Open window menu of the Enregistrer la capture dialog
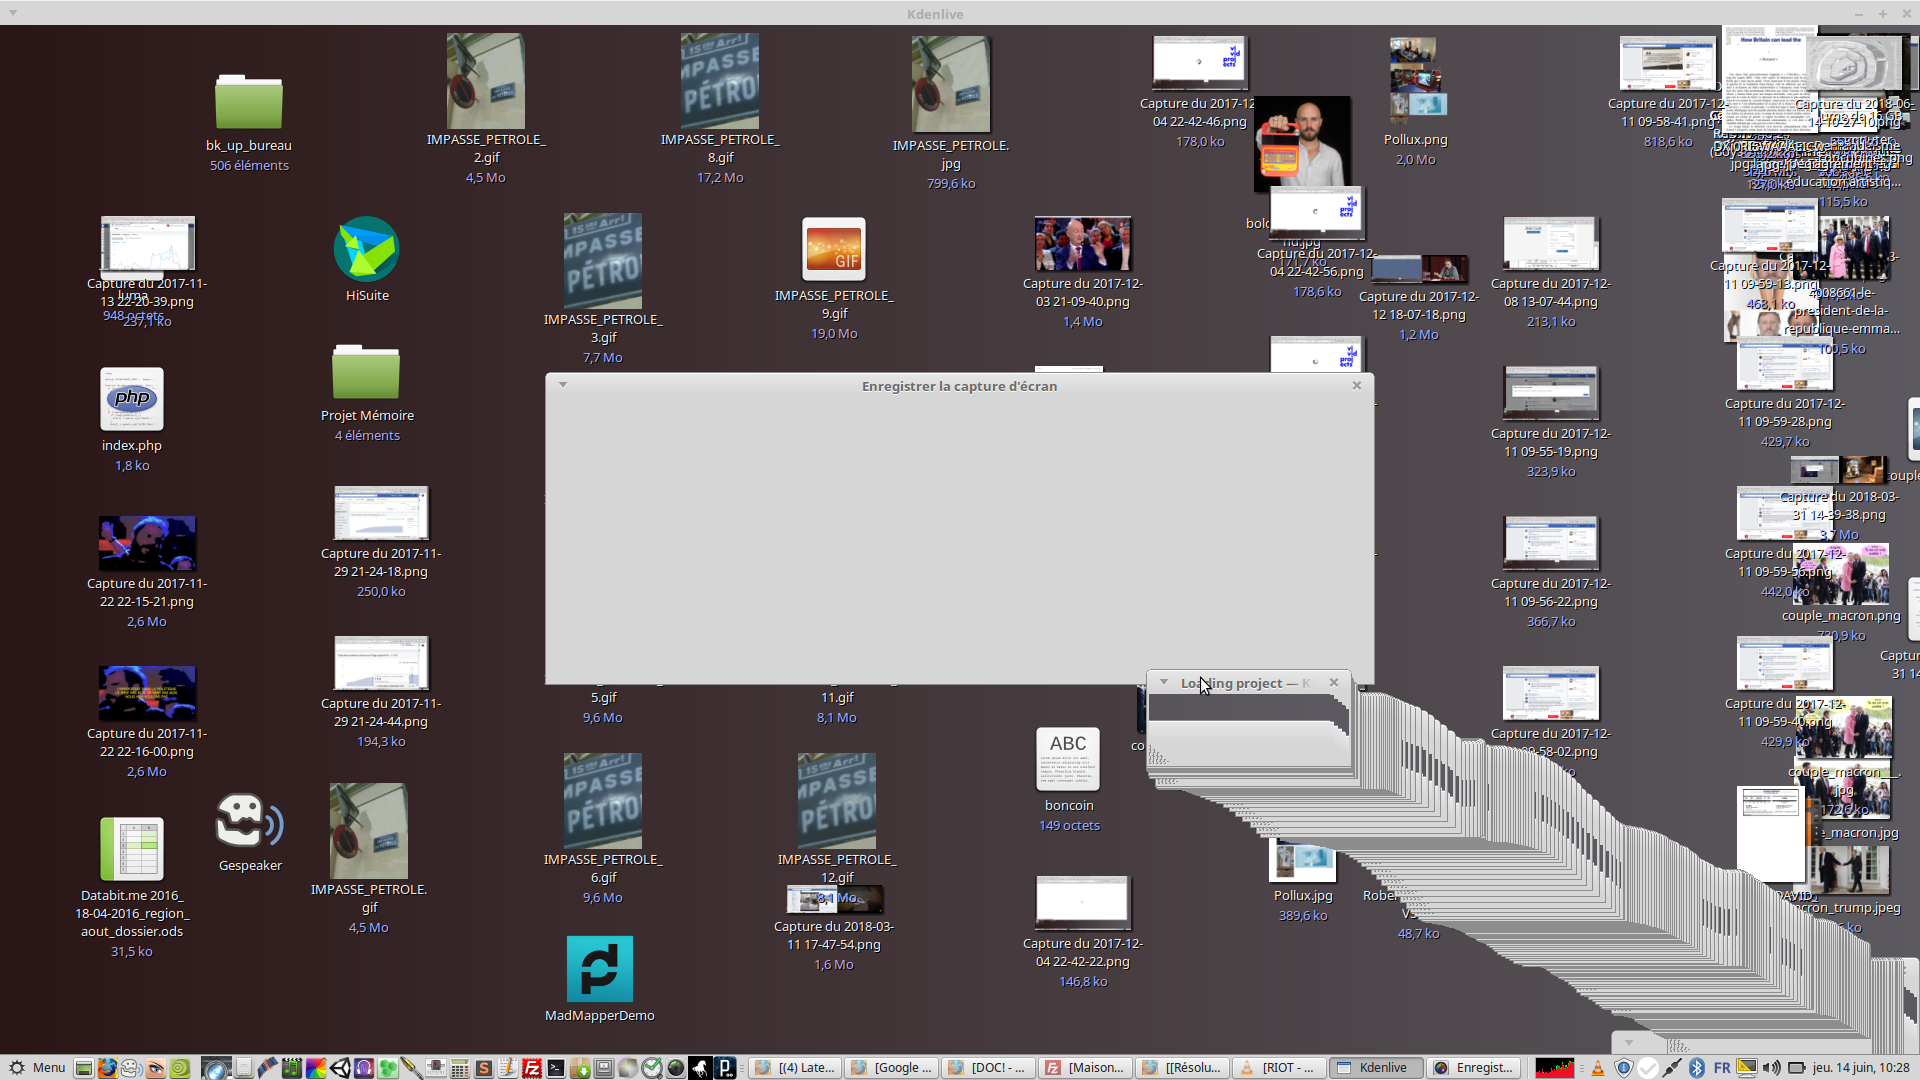1920x1080 pixels. pyautogui.click(x=563, y=385)
